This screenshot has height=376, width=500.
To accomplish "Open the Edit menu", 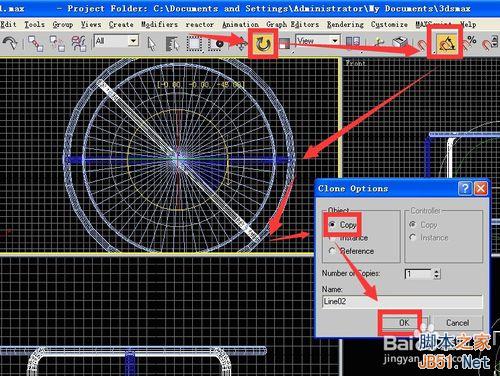I will [8, 24].
